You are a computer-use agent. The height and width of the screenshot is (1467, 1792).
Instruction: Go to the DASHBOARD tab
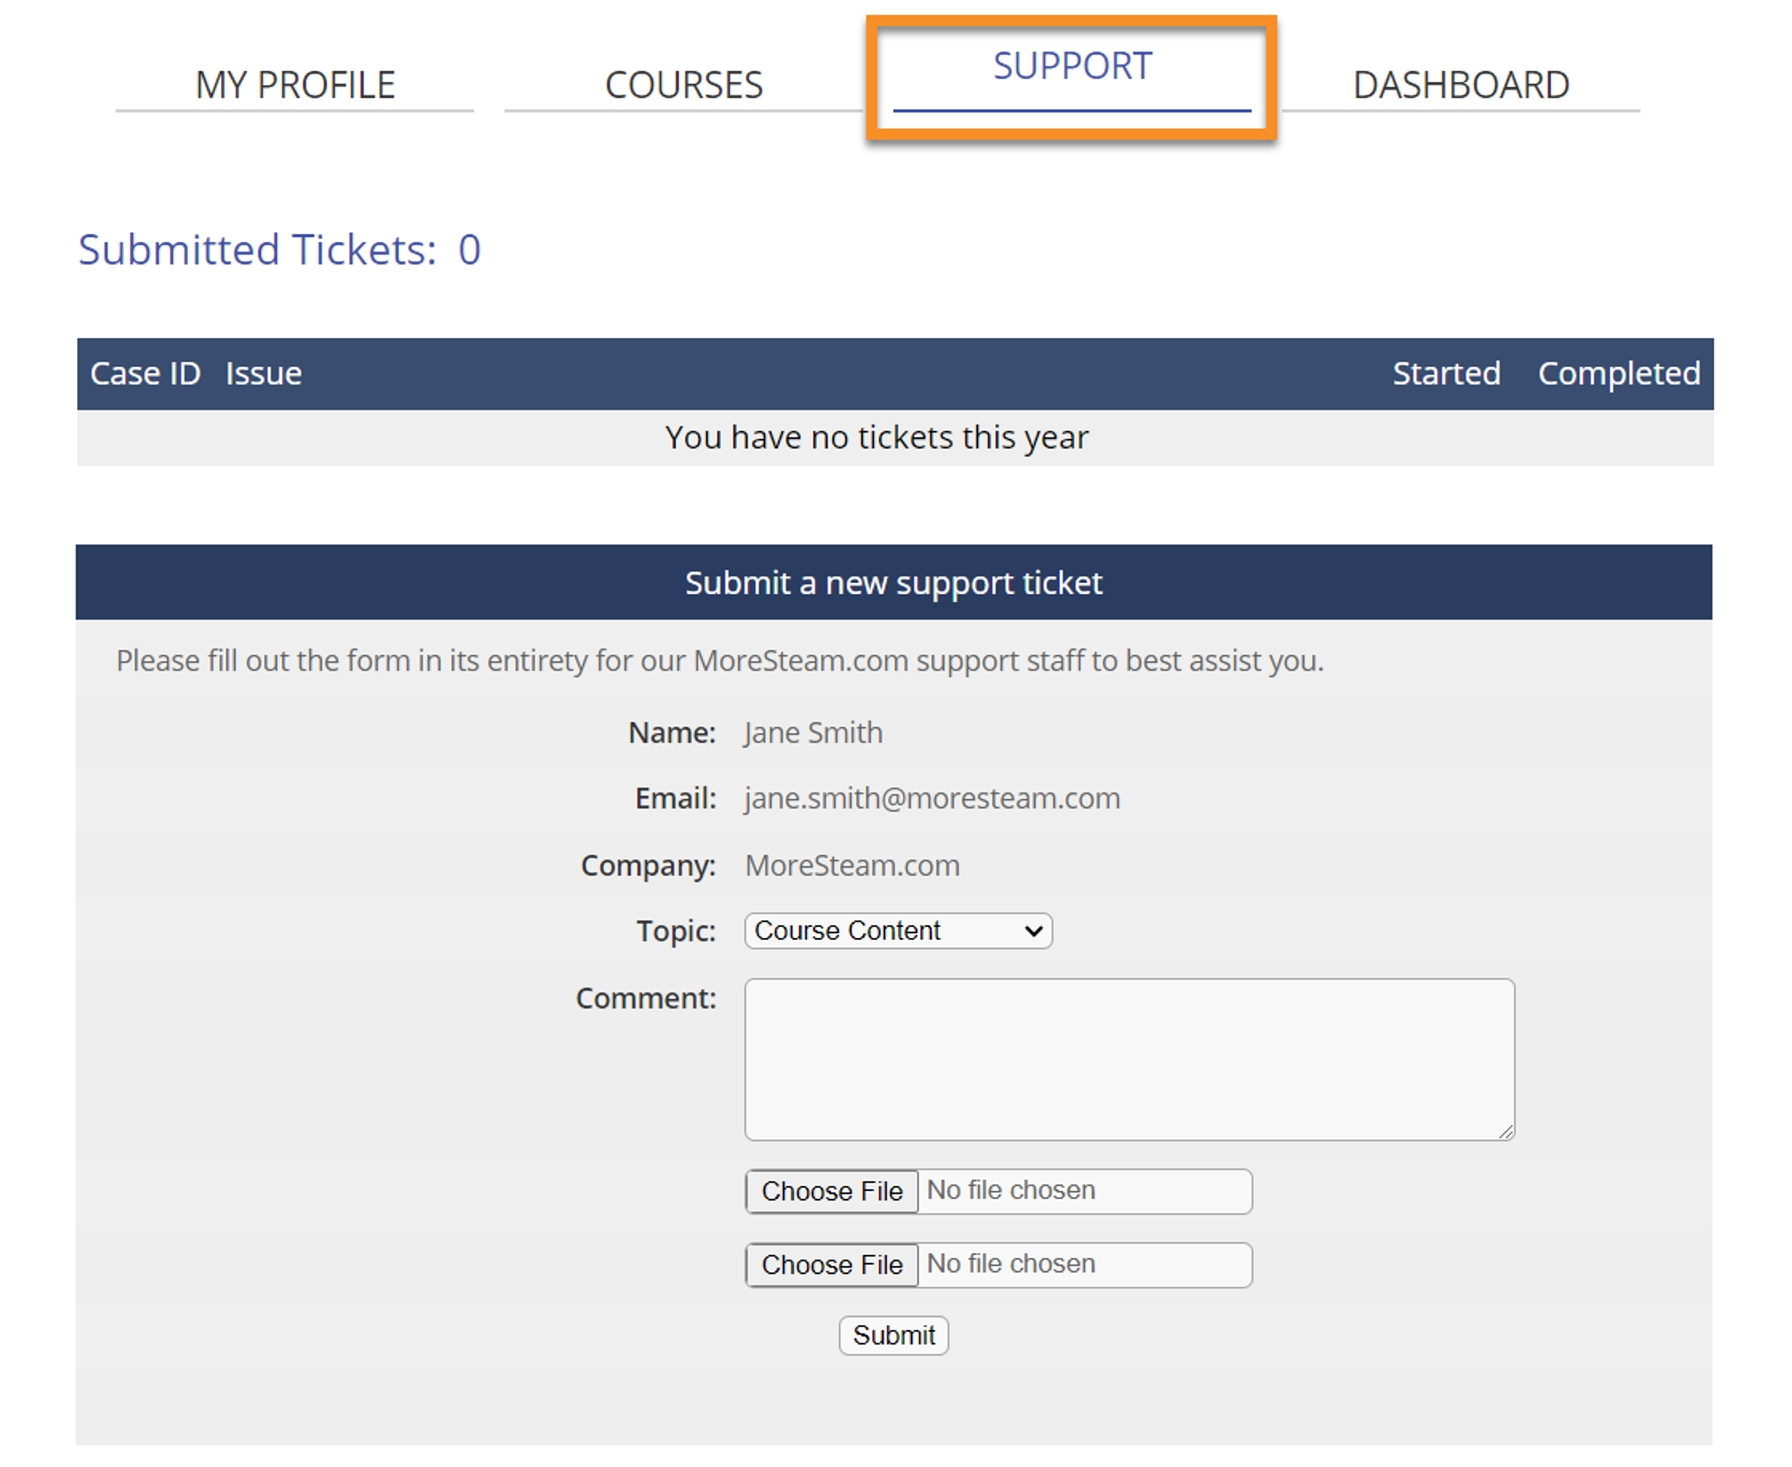[x=1461, y=85]
